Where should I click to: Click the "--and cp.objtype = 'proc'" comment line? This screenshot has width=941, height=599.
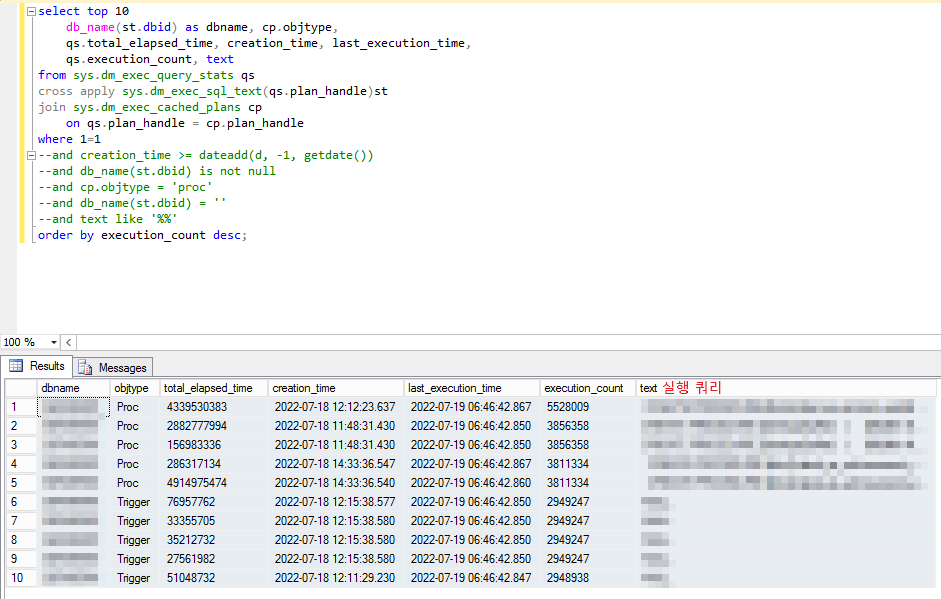(125, 187)
